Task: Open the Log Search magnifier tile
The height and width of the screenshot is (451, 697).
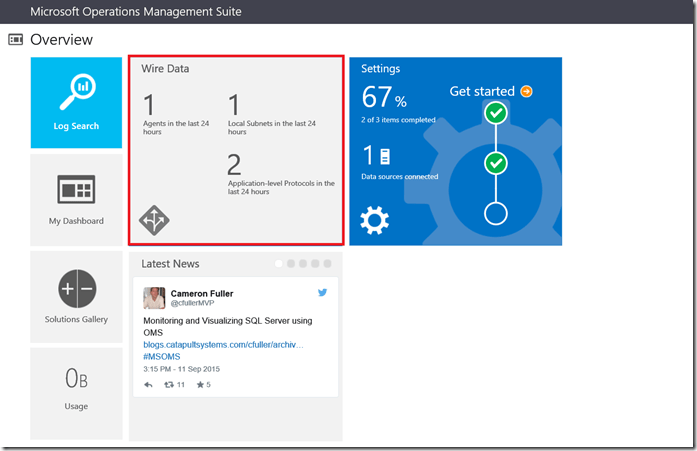Action: (x=77, y=94)
